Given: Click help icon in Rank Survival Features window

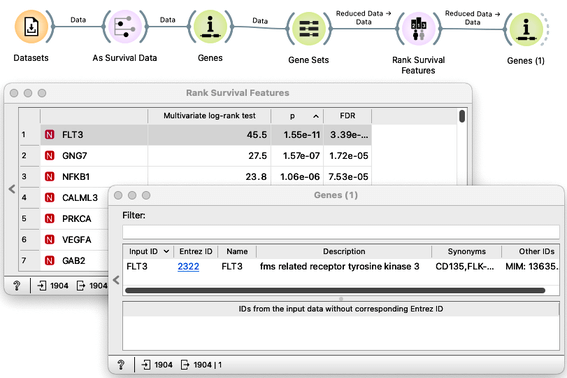Looking at the screenshot, I should point(17,286).
